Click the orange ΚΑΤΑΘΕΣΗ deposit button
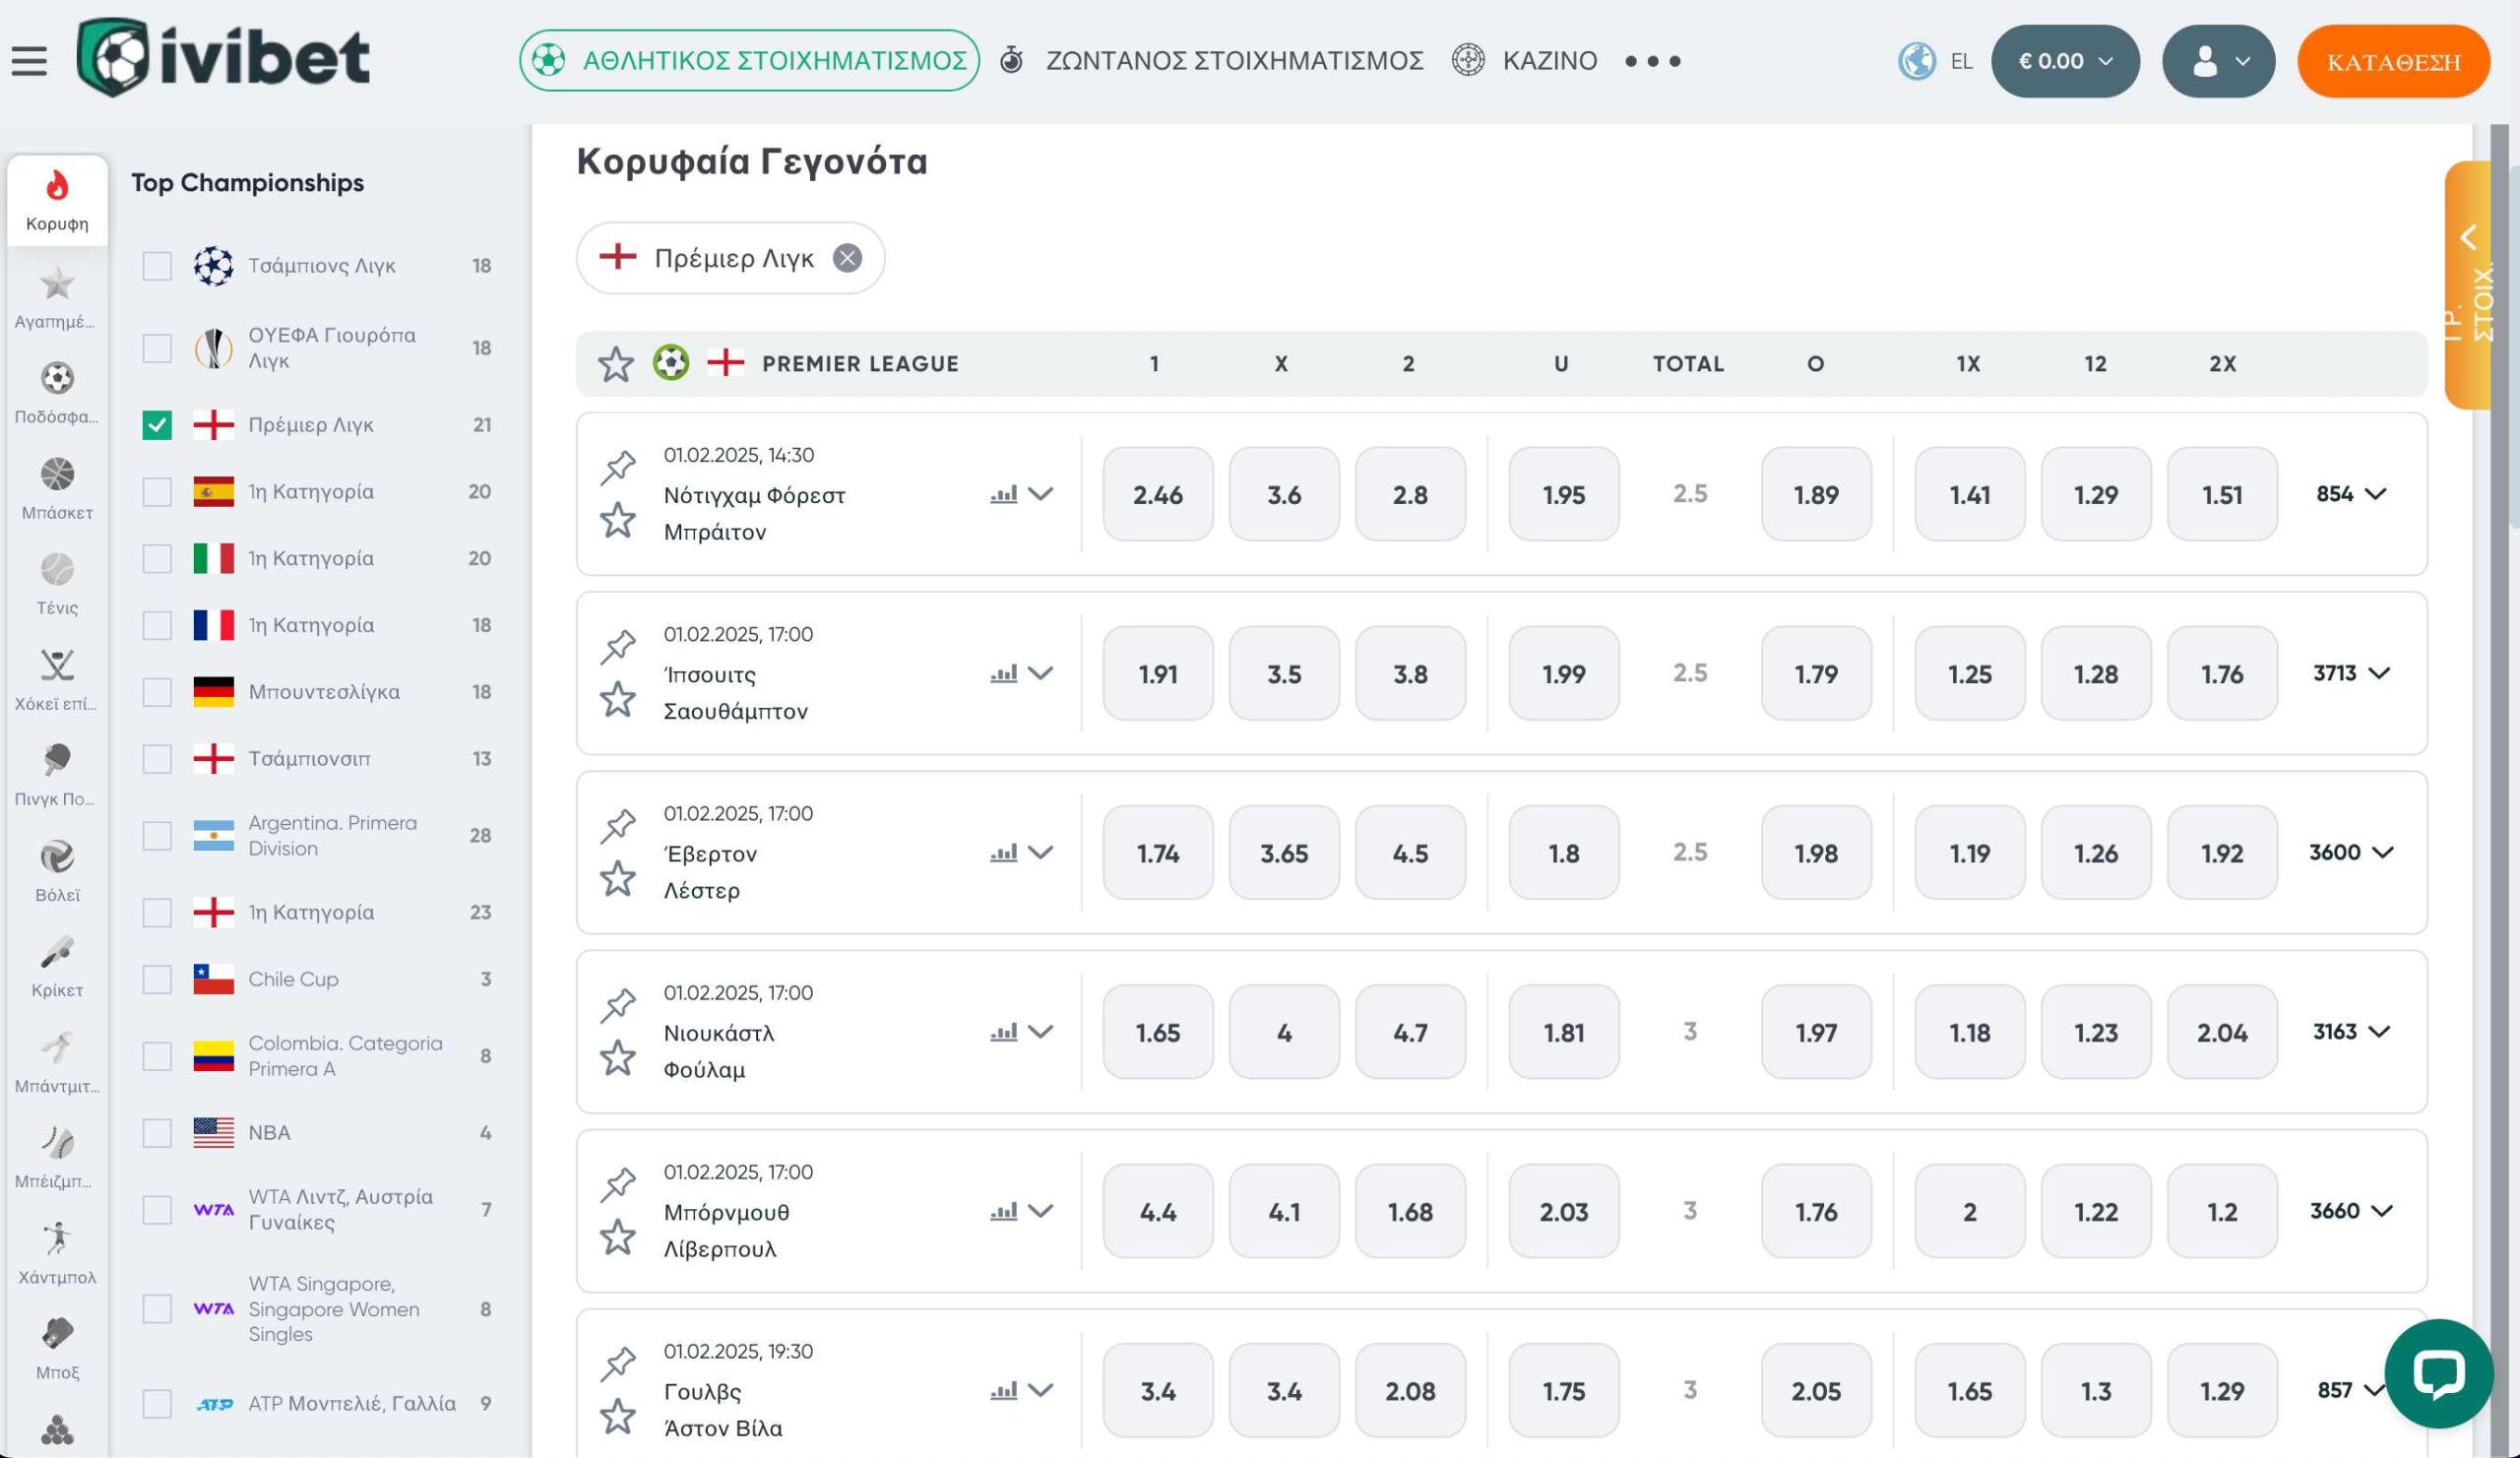This screenshot has width=2520, height=1458. pos(2392,62)
